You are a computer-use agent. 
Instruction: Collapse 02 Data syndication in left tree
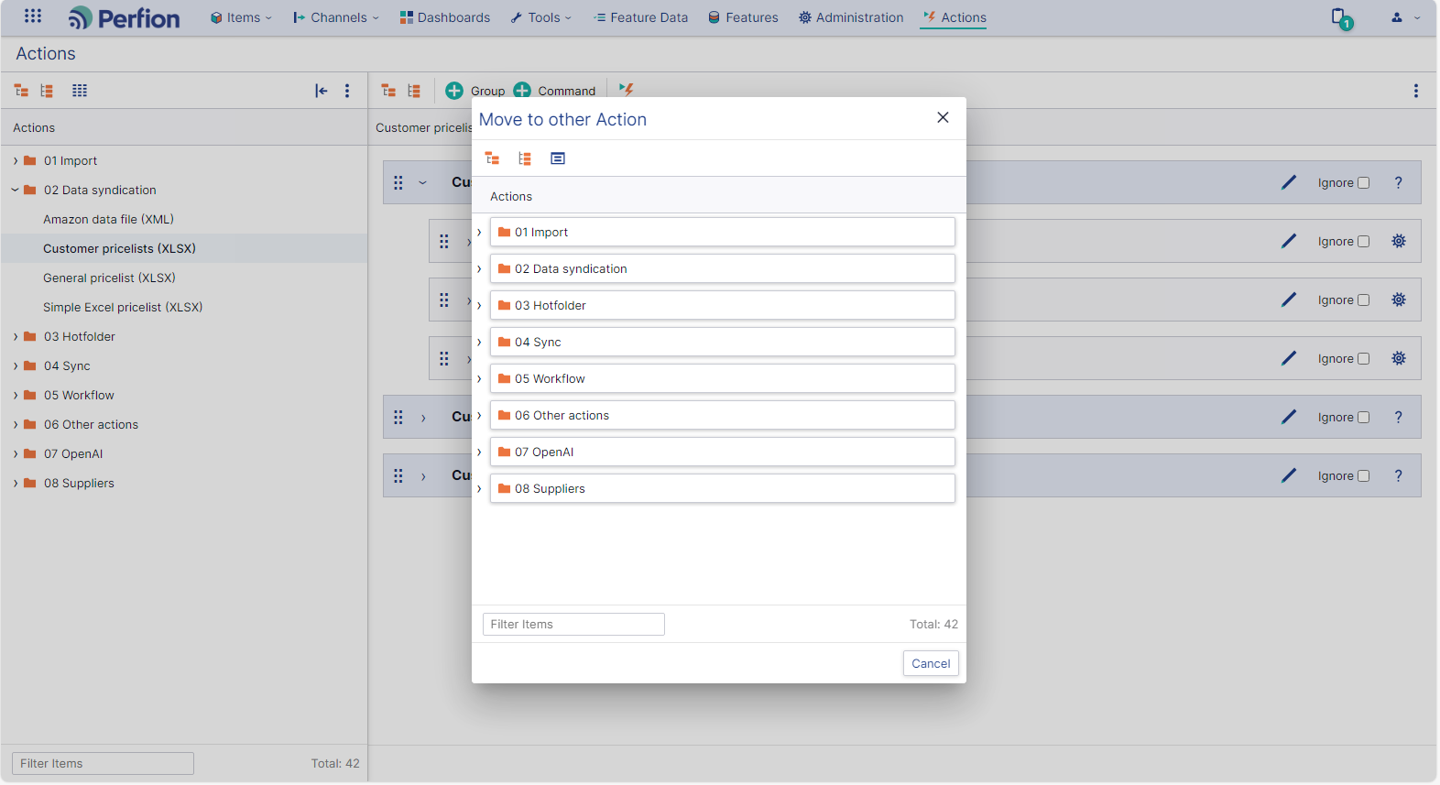click(15, 190)
